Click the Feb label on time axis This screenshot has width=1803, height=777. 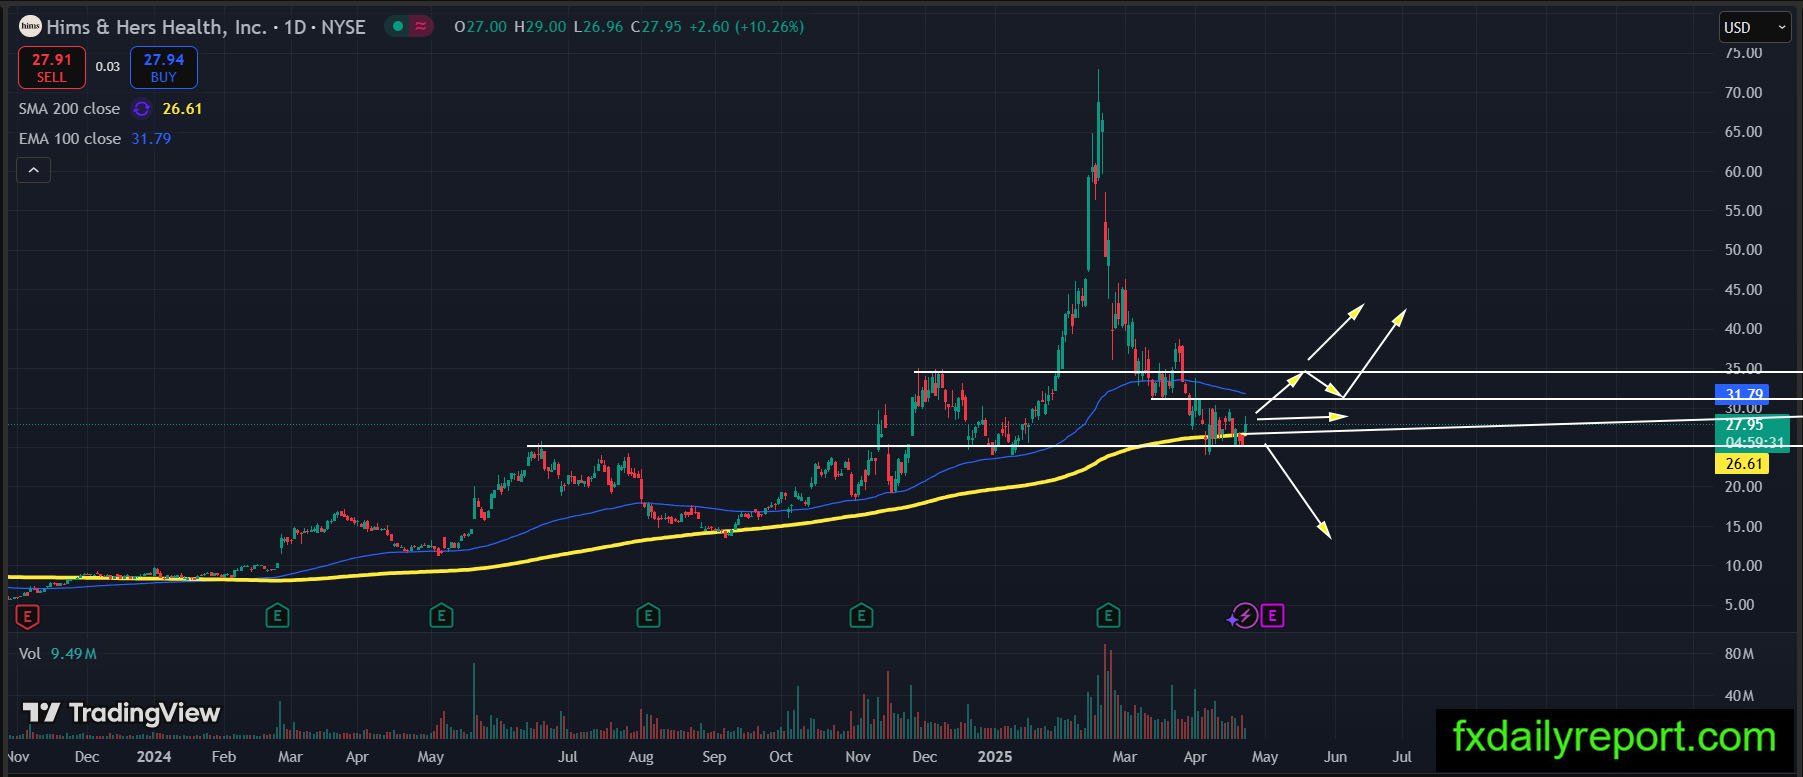(x=224, y=757)
